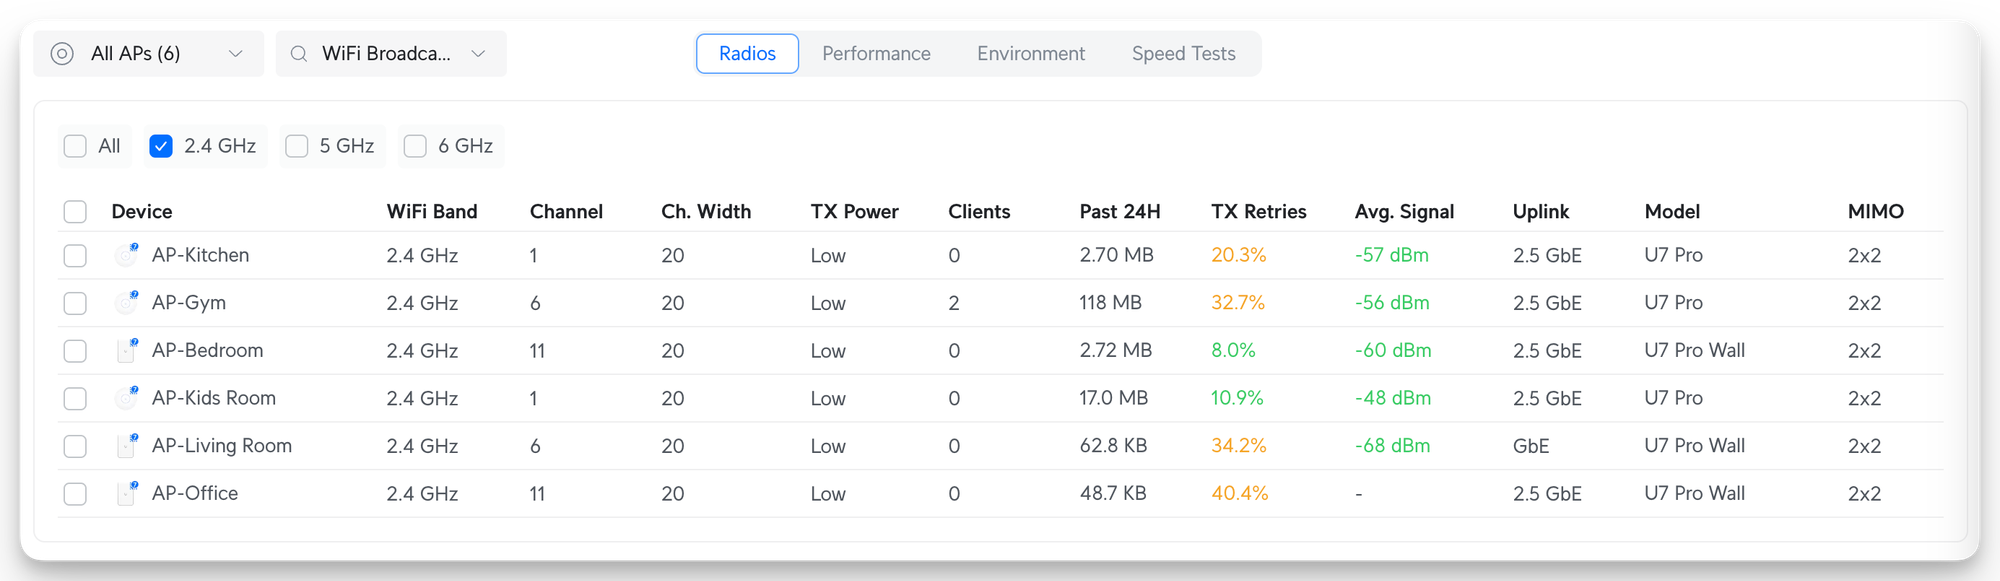Sort by the Past 24H column header
The image size is (2000, 581).
click(1120, 212)
